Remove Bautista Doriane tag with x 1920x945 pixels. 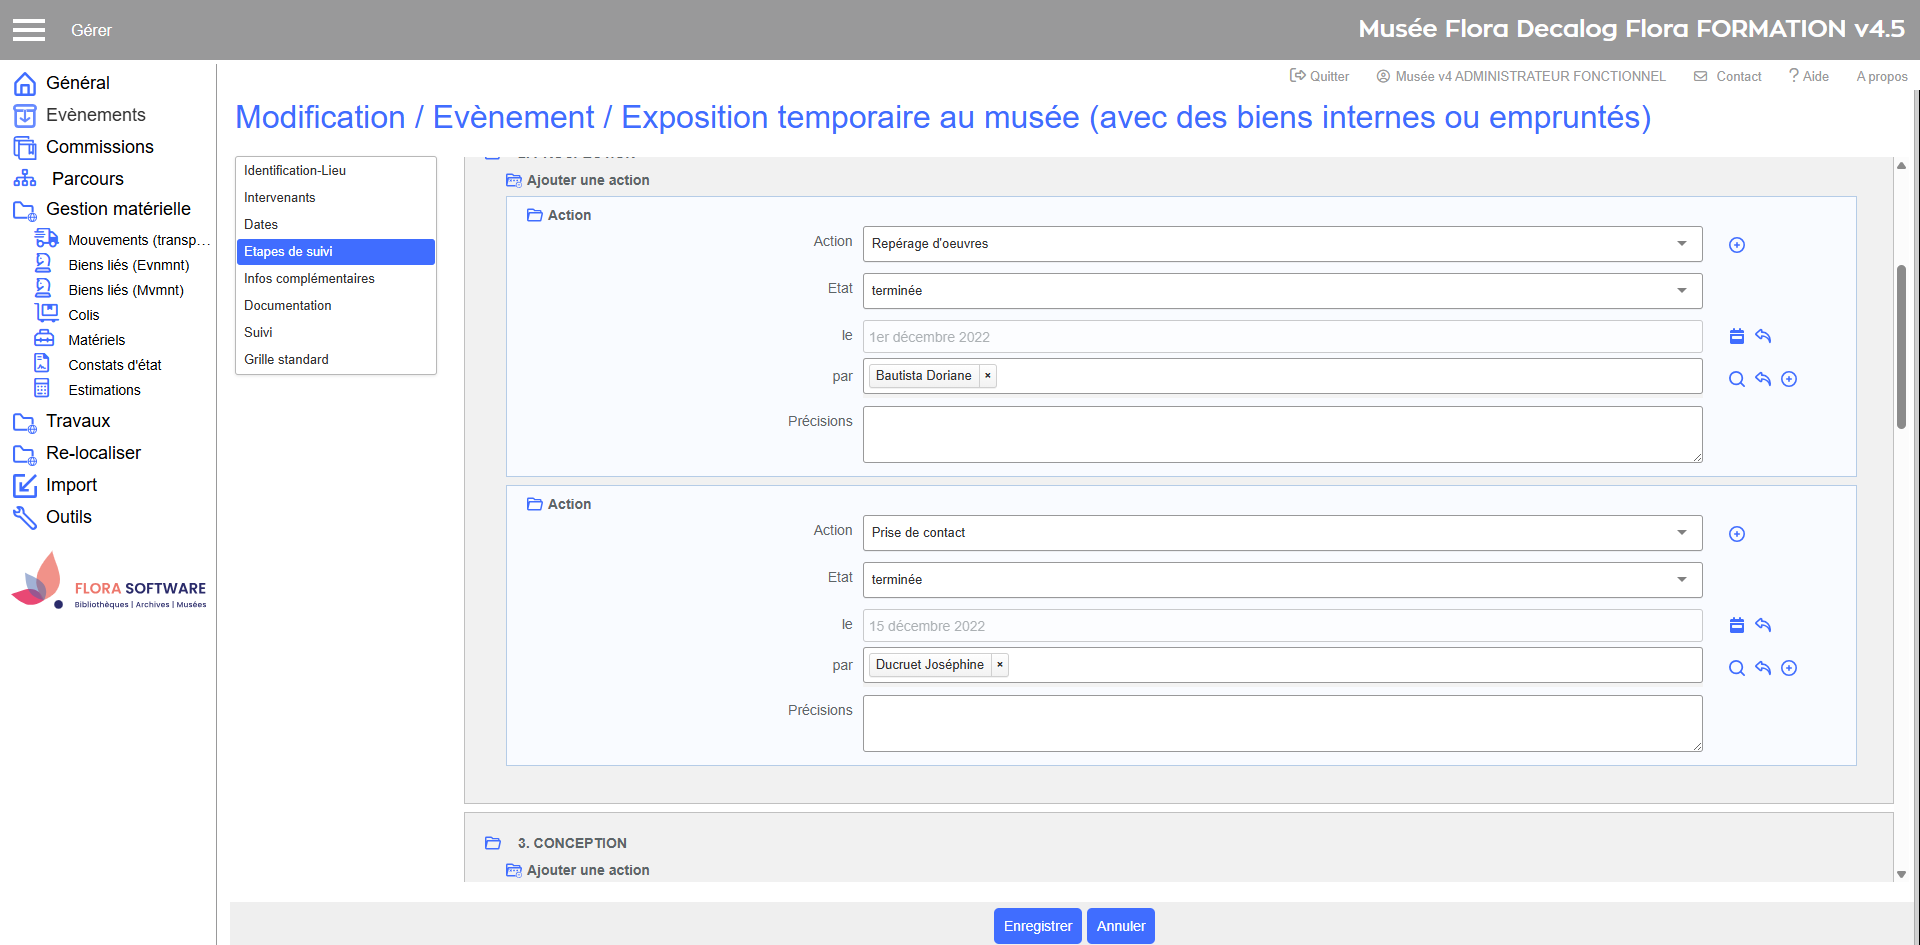pos(988,376)
